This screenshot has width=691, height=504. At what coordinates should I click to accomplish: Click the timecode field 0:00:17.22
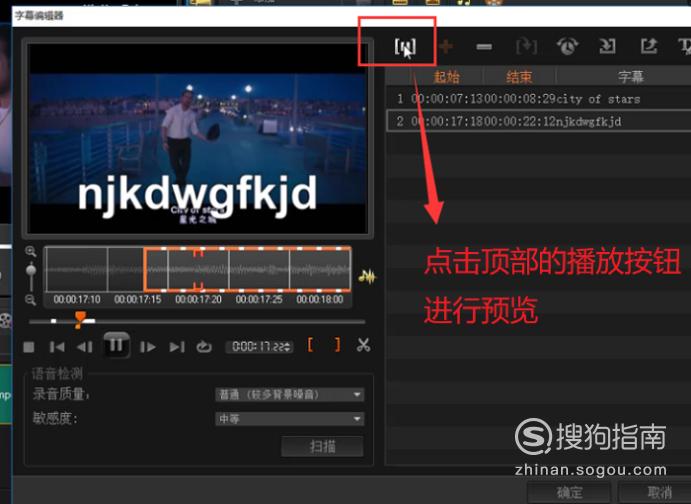(259, 347)
